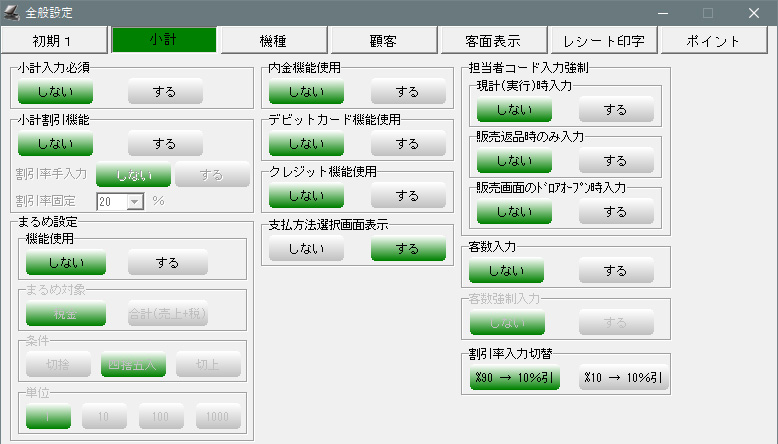Set 支払方法選択画面表示 to しない
778x444 pixels.
tap(305, 250)
